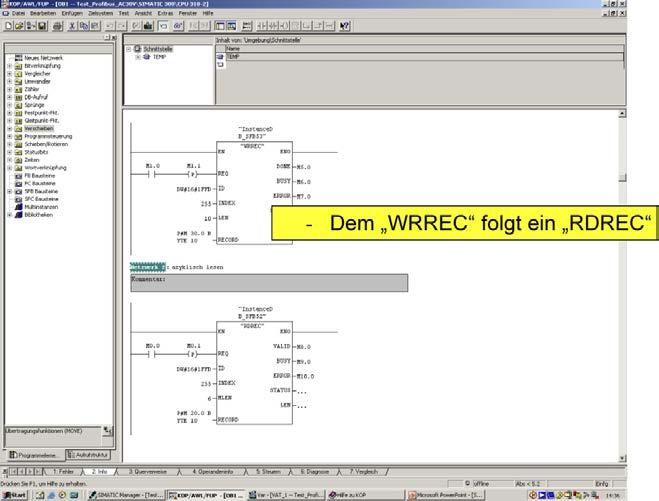Click the Multiinstanzen icon
659x501 pixels.
[x=18, y=207]
